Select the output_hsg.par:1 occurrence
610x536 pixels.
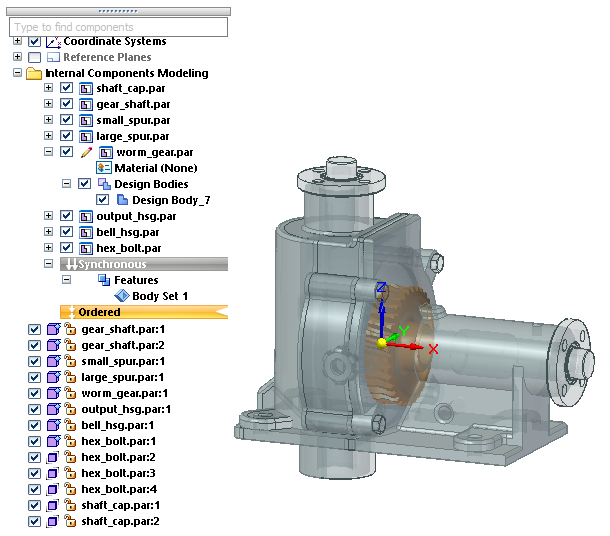(x=126, y=409)
